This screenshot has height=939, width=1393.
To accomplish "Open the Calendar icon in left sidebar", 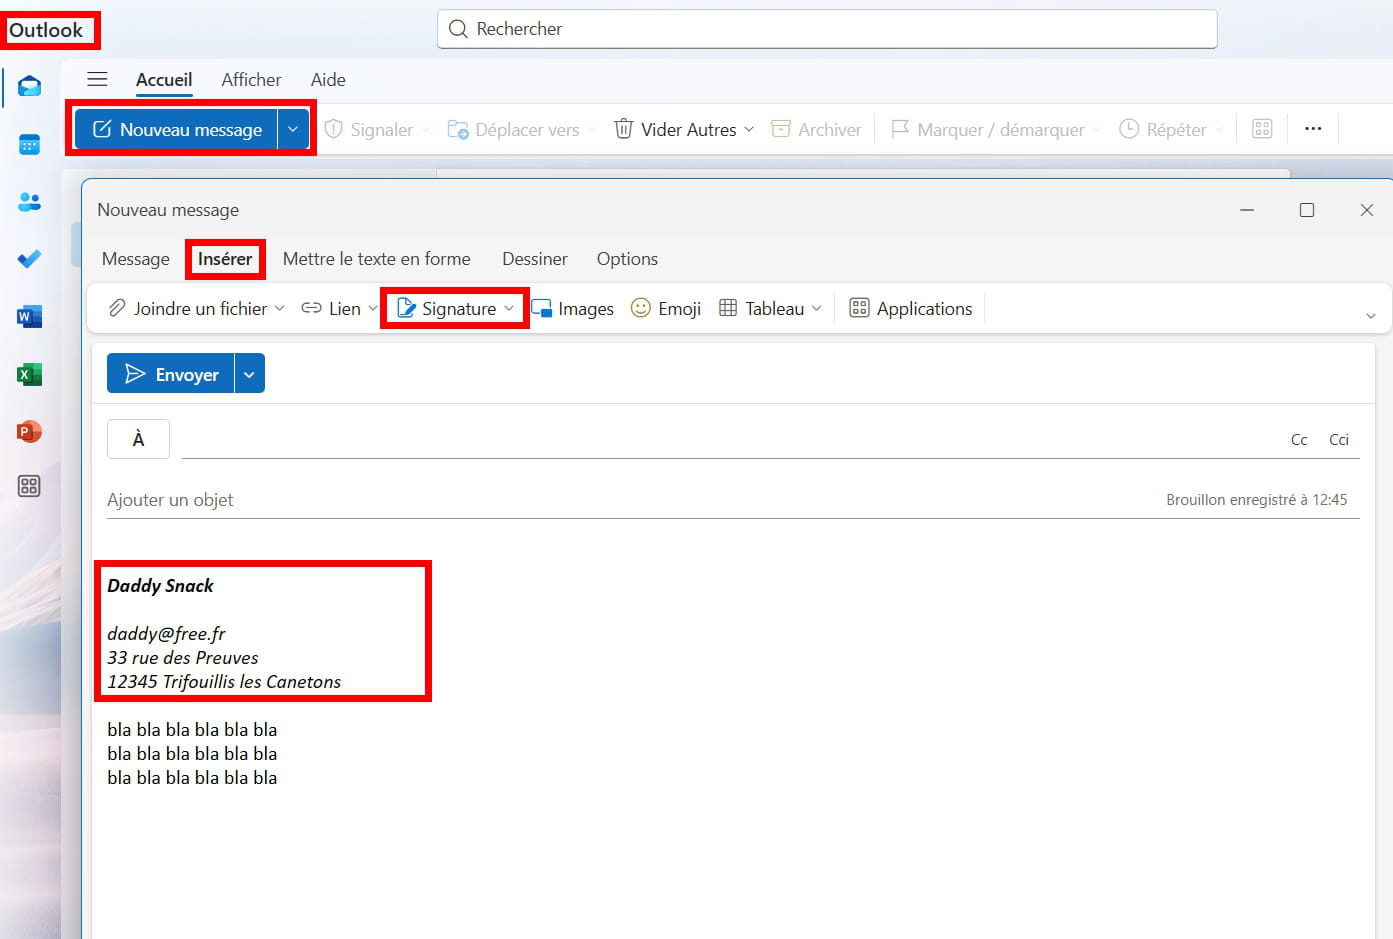I will (x=29, y=145).
